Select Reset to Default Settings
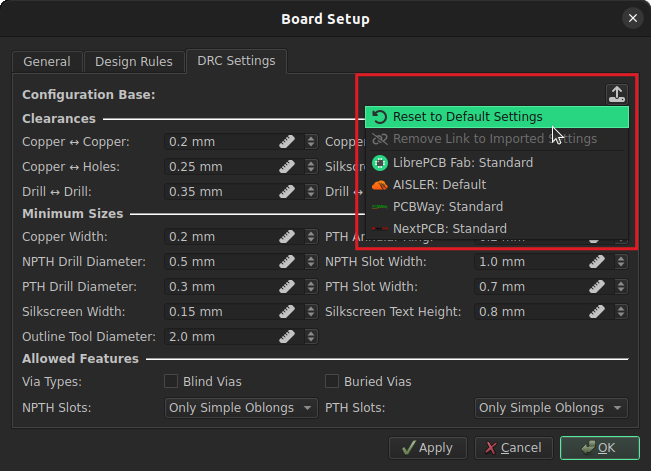 point(467,117)
